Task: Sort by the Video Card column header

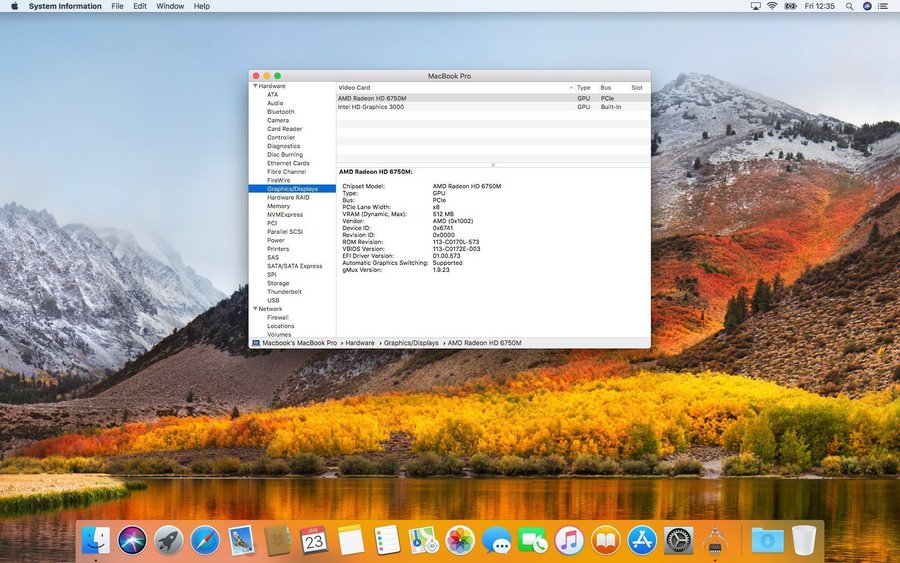Action: (355, 88)
